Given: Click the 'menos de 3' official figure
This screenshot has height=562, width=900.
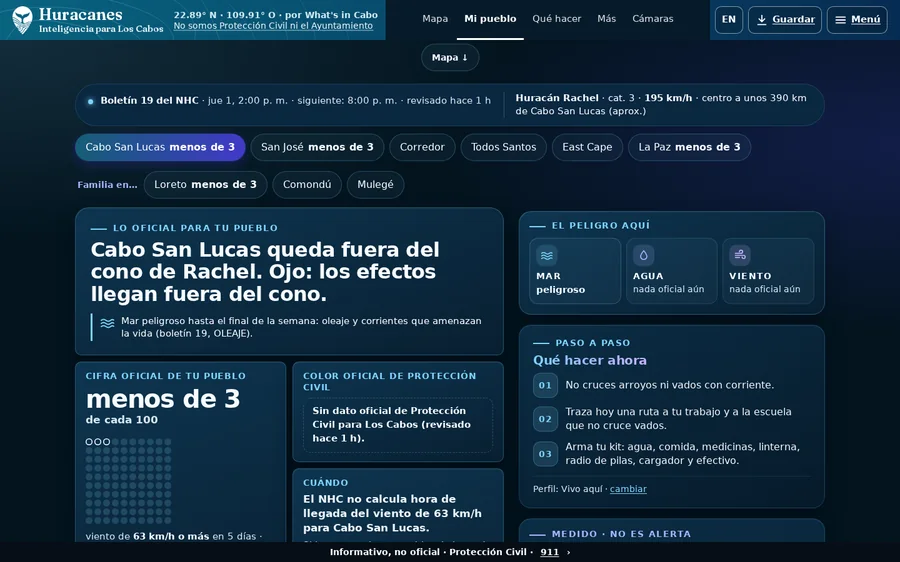Looking at the screenshot, I should click(163, 399).
